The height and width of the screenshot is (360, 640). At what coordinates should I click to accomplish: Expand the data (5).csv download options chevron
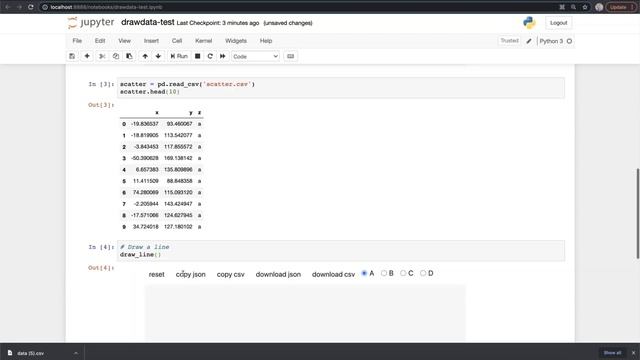pyautogui.click(x=76, y=353)
